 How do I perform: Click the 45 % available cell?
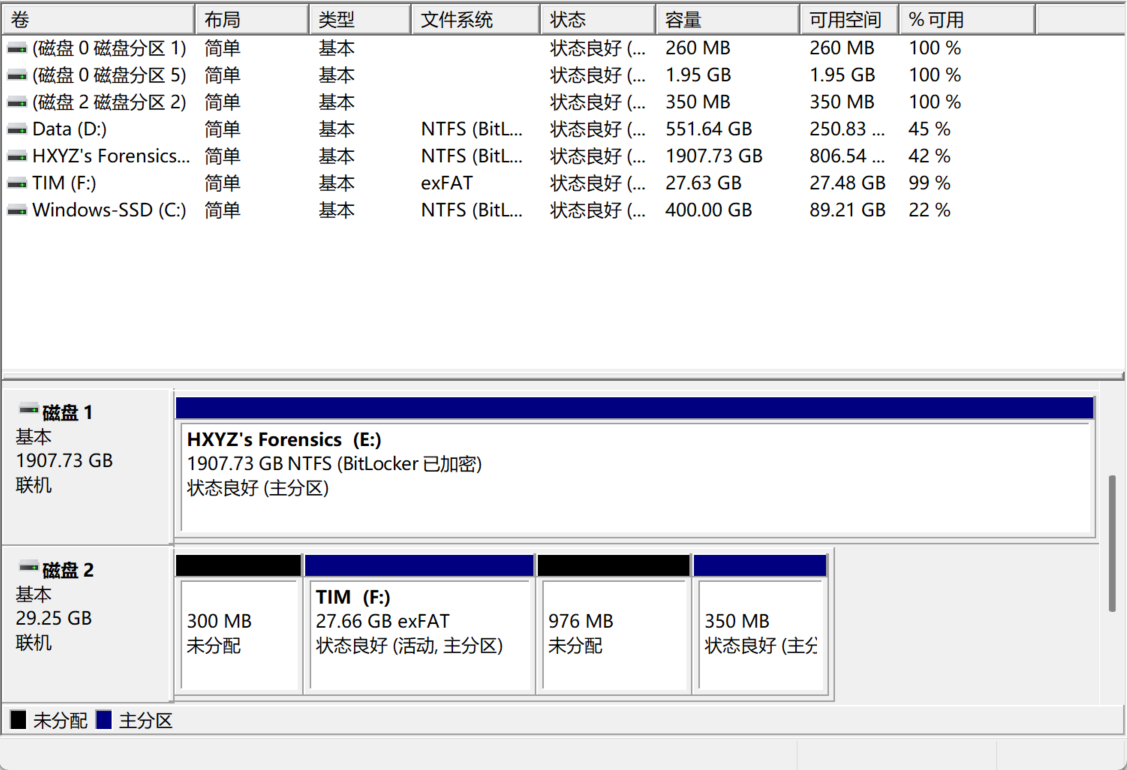click(x=929, y=129)
